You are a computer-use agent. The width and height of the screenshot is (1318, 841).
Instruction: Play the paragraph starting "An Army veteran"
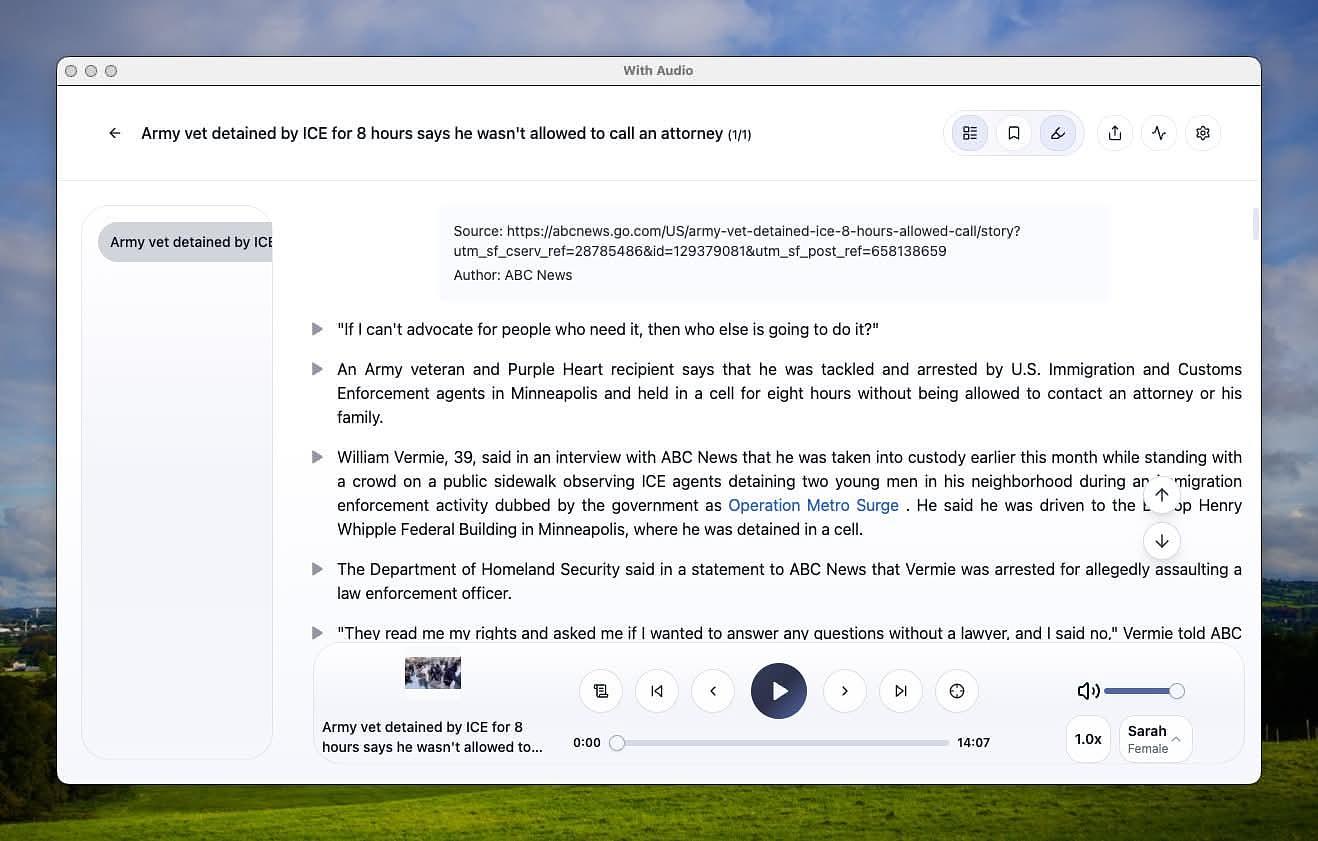[x=317, y=369]
